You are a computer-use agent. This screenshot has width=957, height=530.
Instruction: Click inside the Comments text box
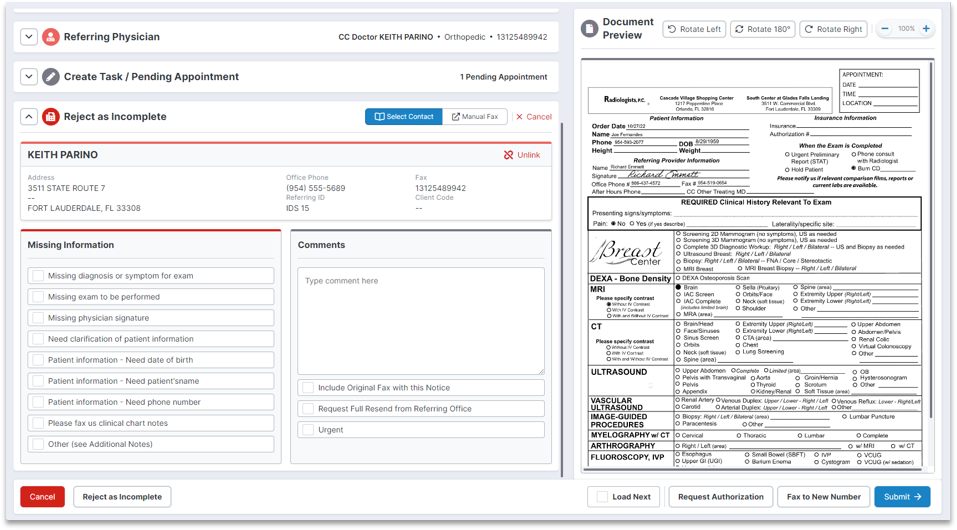click(x=420, y=320)
